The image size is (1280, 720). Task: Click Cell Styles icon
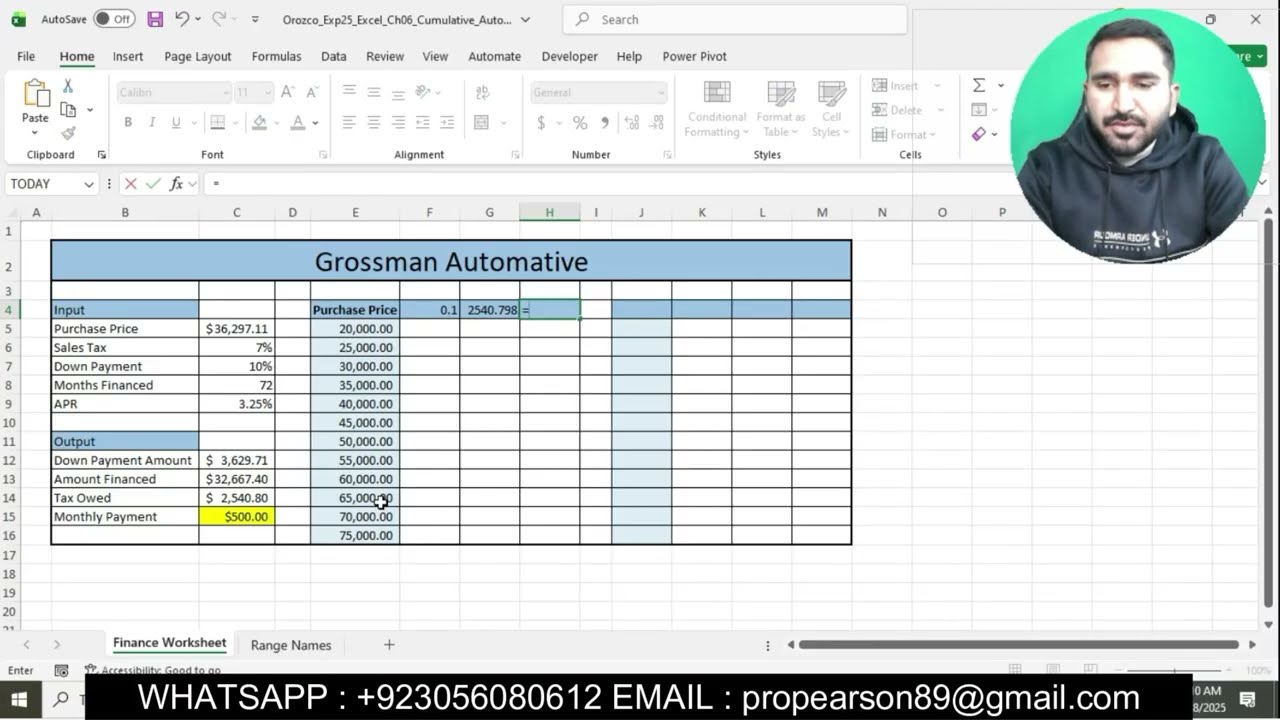[831, 108]
